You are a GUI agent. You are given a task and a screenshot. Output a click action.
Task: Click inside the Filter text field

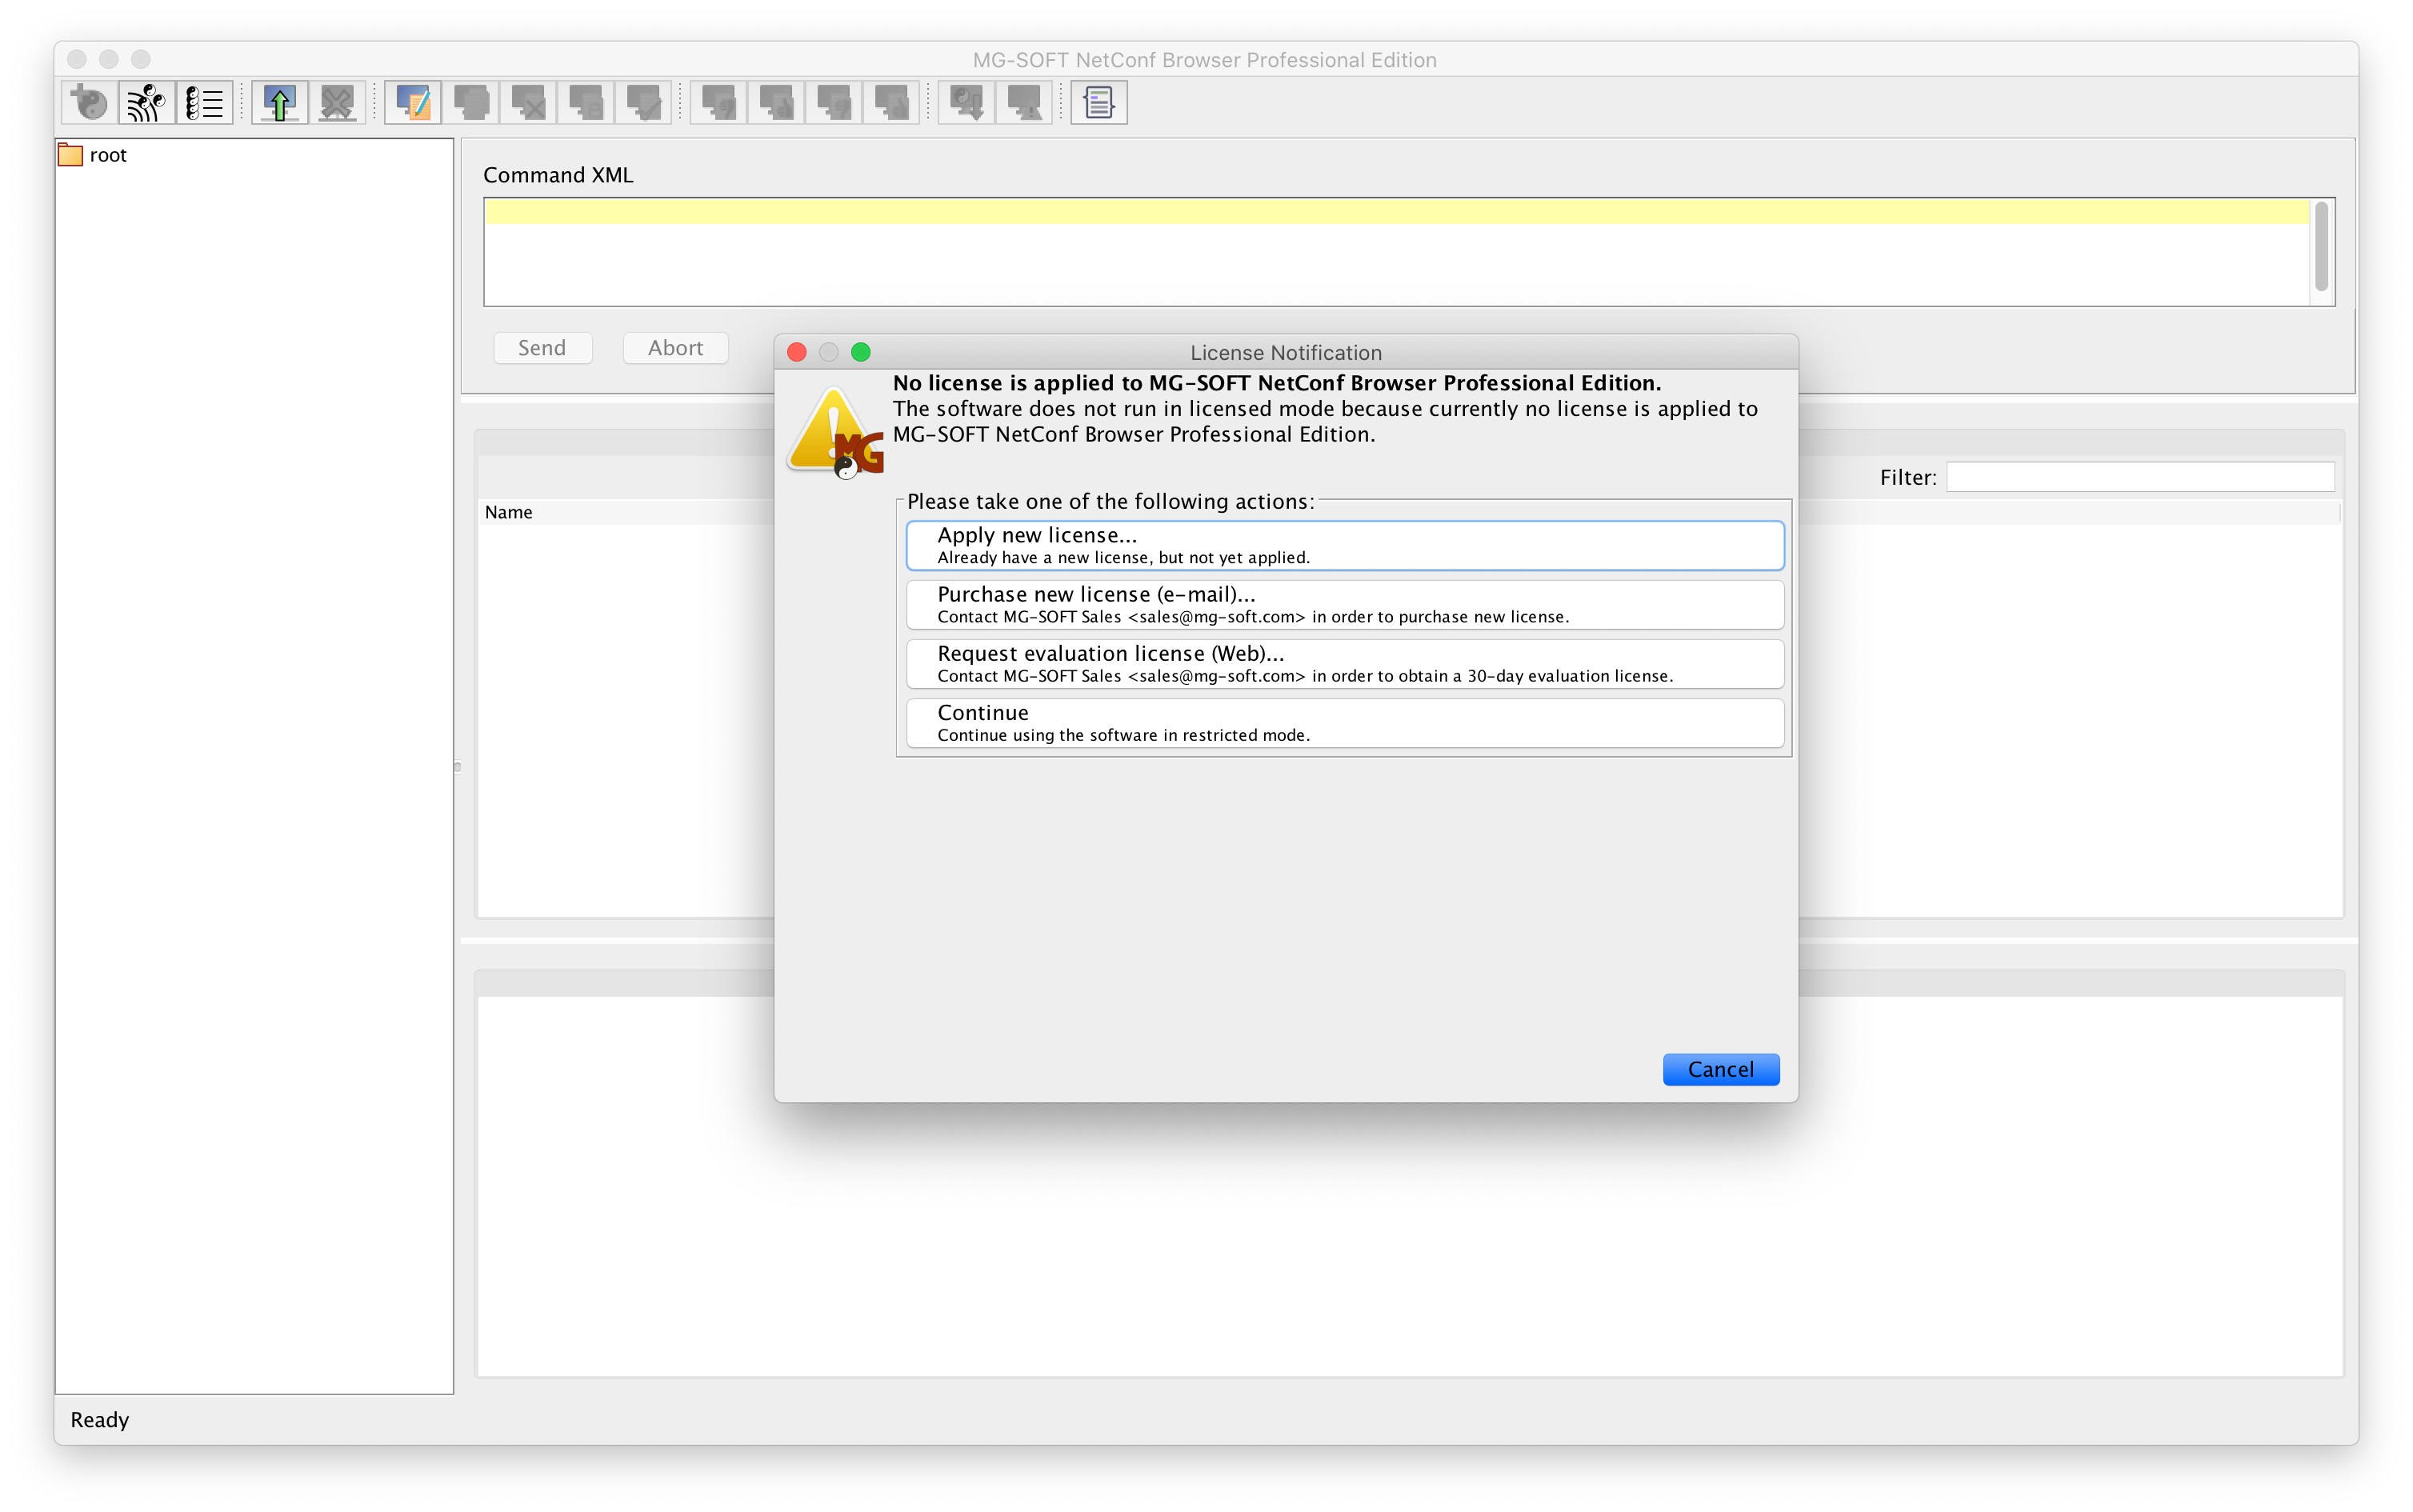point(2139,477)
